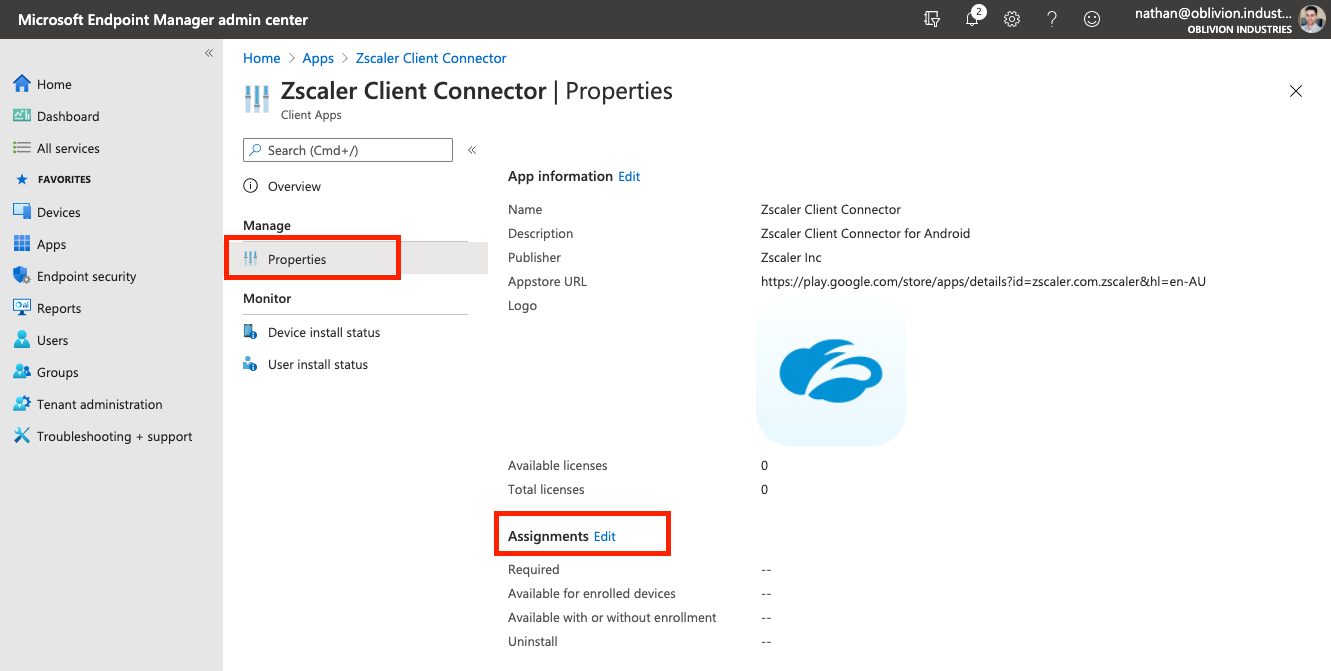
Task: Open the directory and subscription filter icon
Action: [932, 19]
